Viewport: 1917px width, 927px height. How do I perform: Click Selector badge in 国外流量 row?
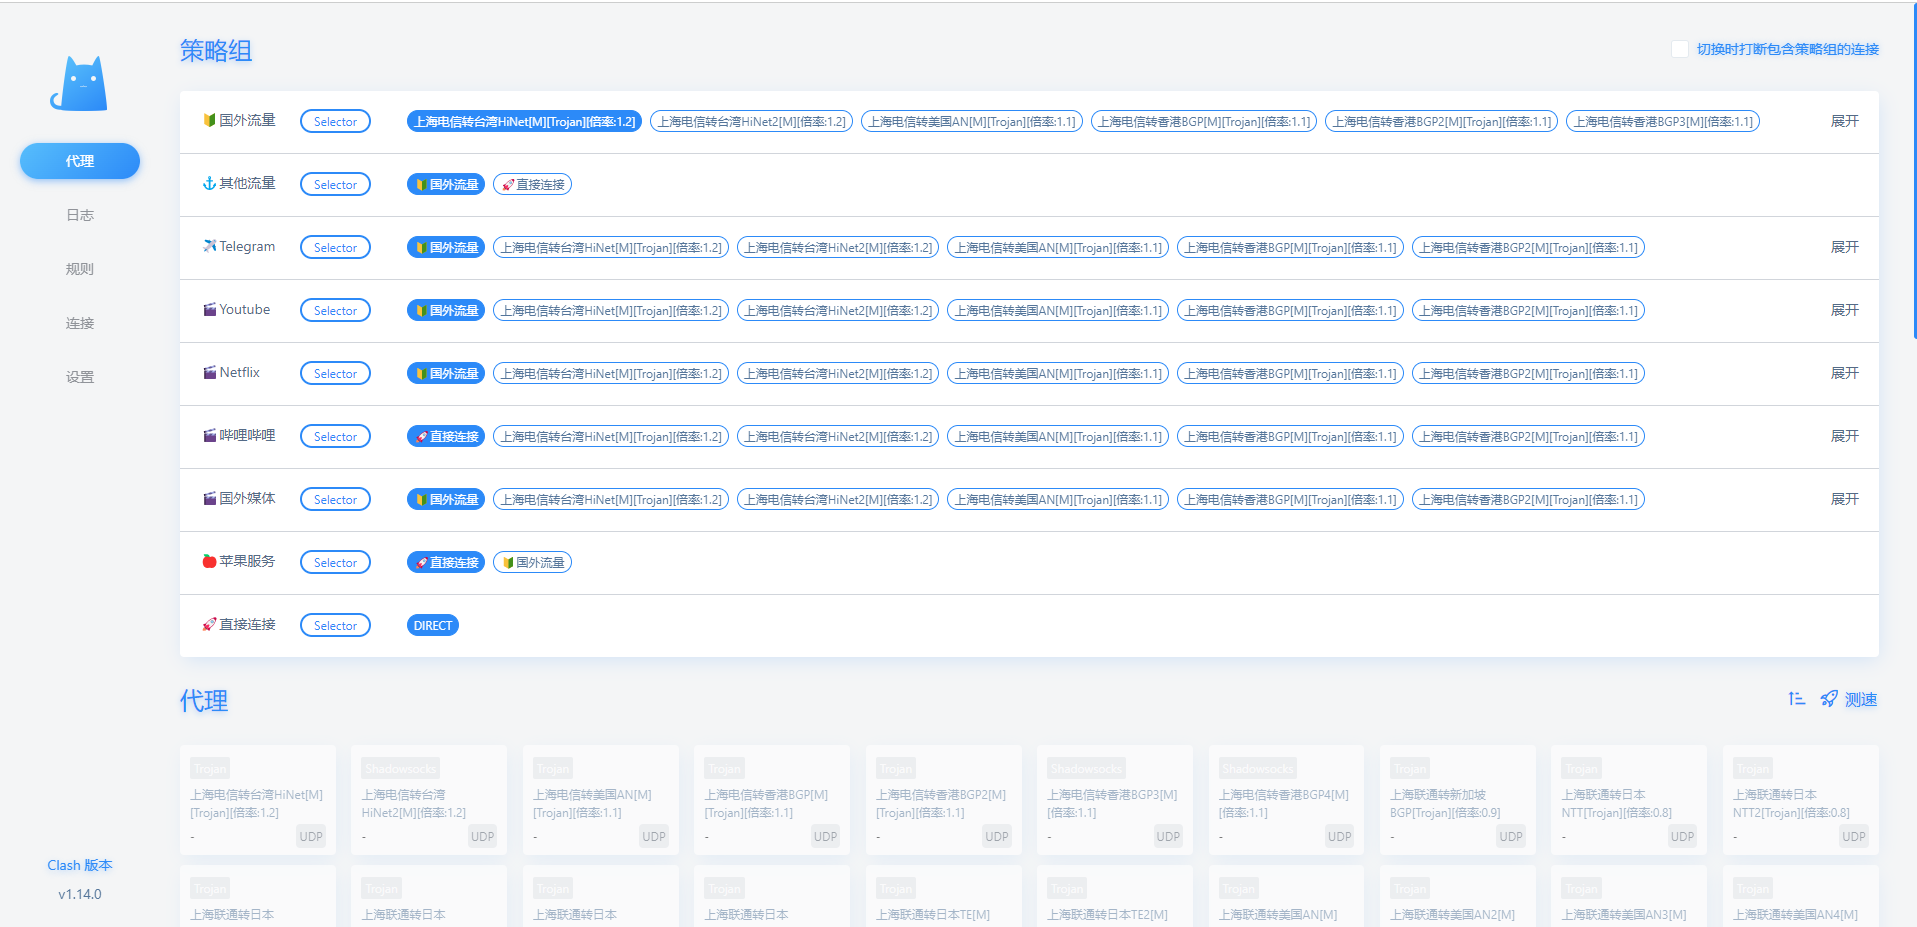point(335,121)
